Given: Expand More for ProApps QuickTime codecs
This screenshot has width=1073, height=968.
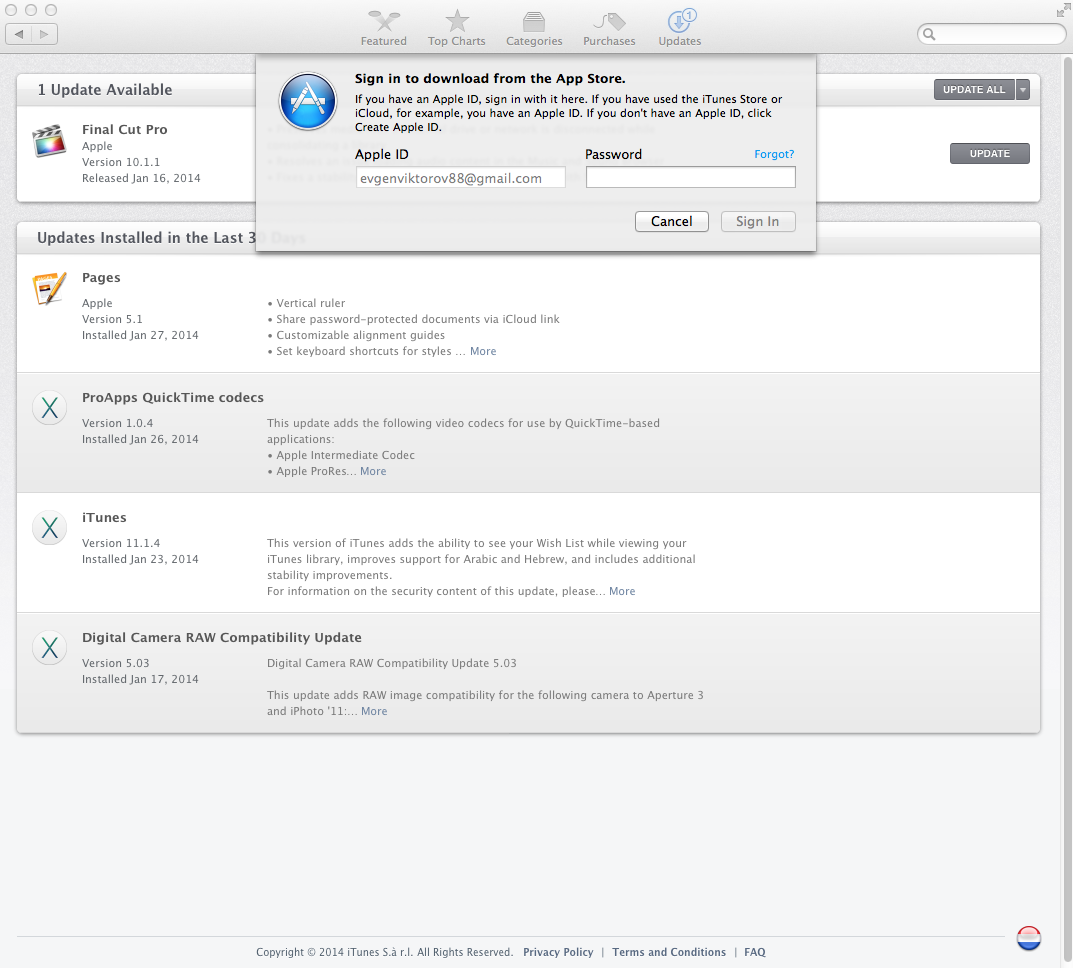Looking at the screenshot, I should pyautogui.click(x=373, y=471).
